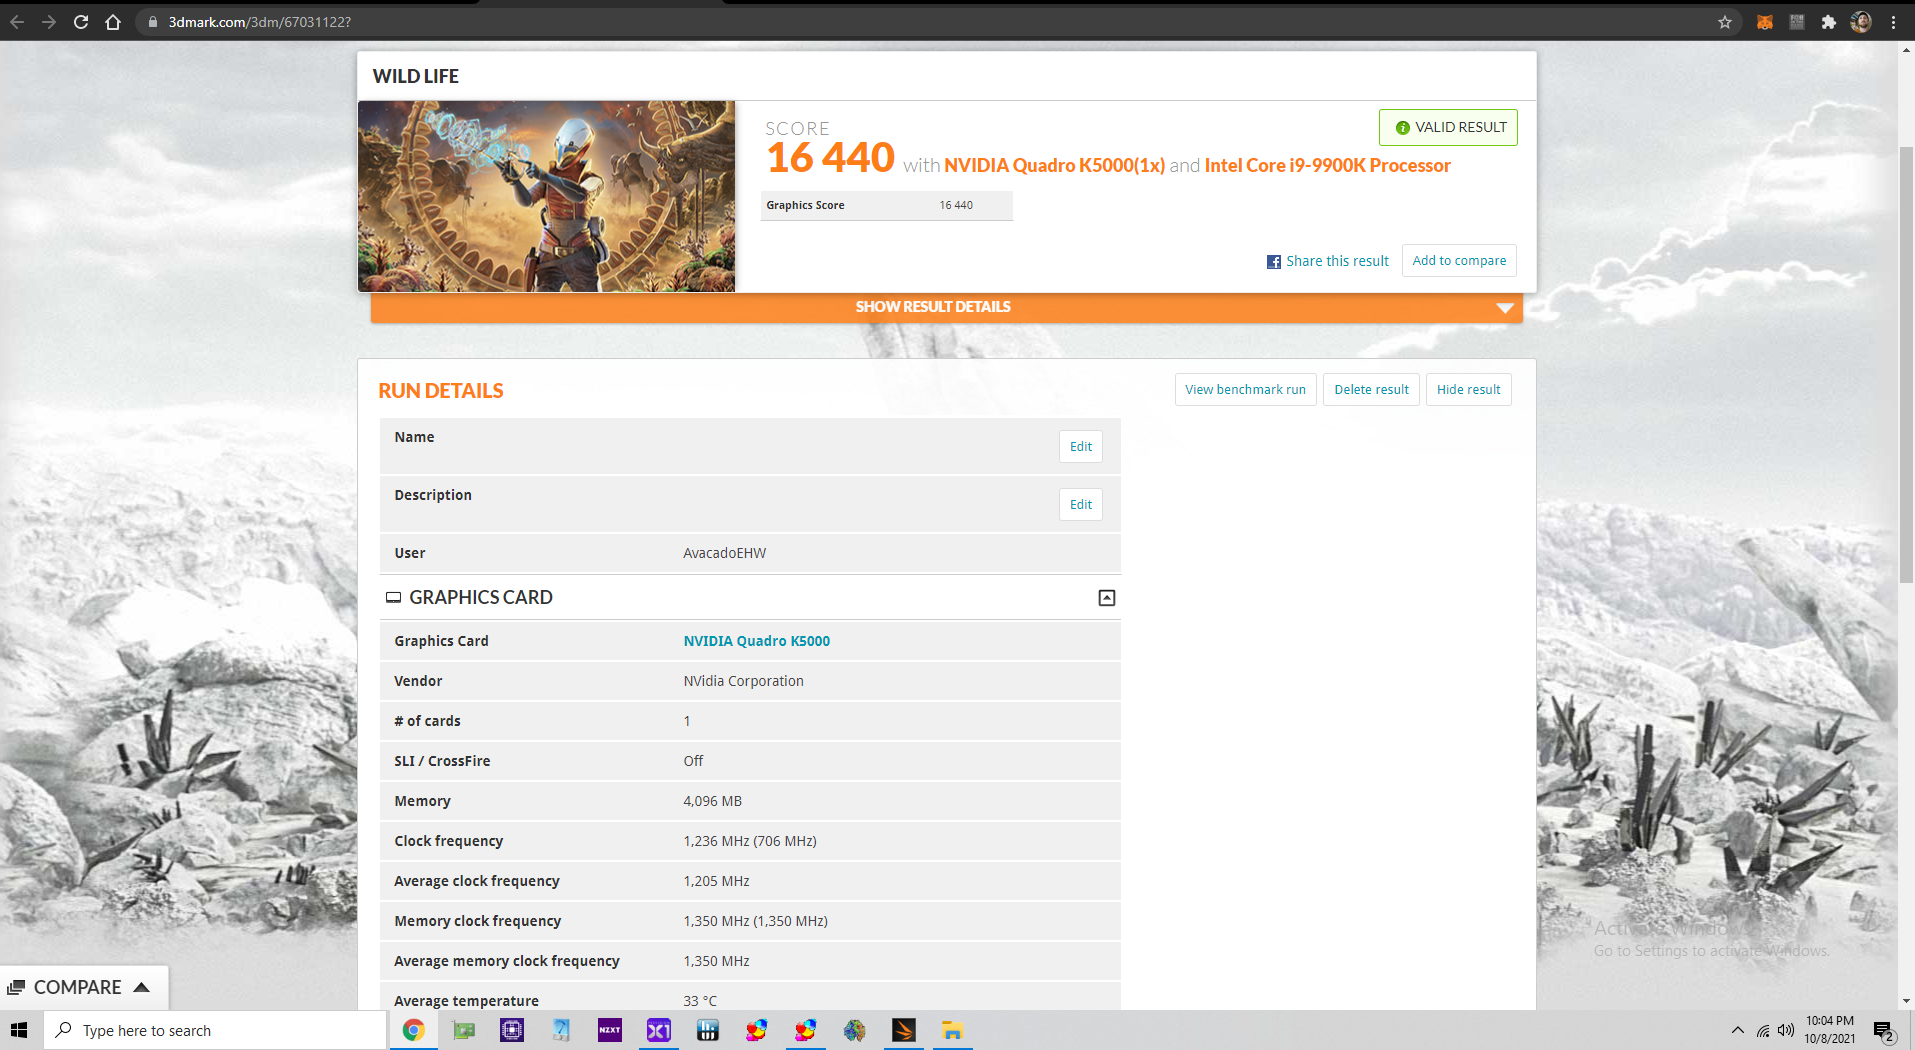Click the taskbar search box

point(215,1030)
